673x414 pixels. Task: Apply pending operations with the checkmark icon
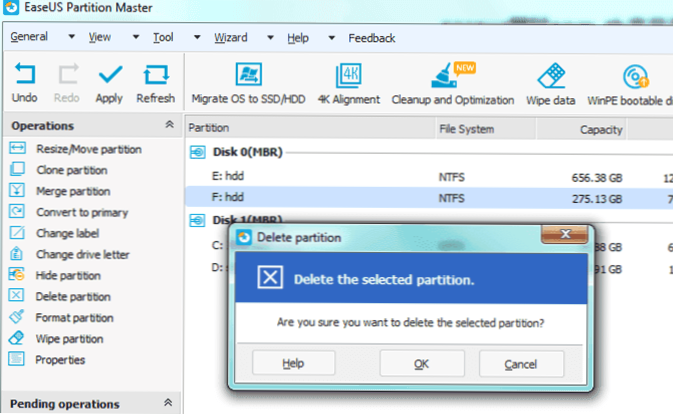pyautogui.click(x=110, y=74)
